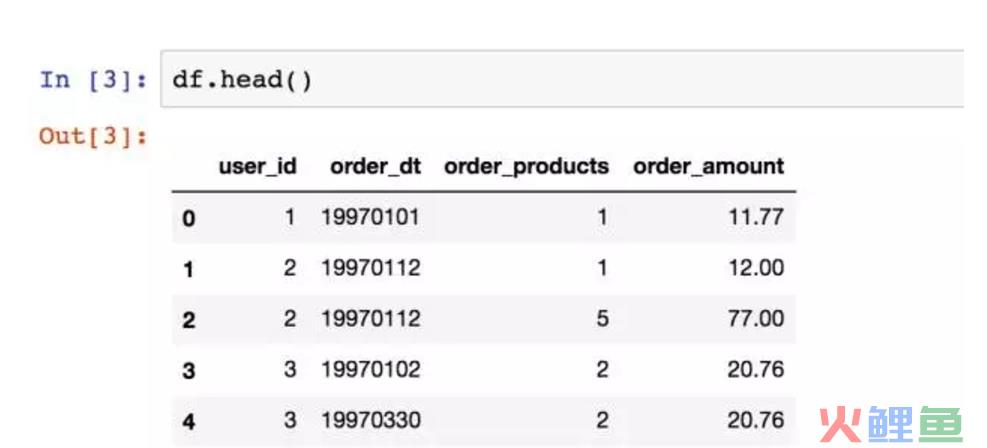Select the Out[3] output prompt
This screenshot has height=448, width=987.
pyautogui.click(x=93, y=135)
